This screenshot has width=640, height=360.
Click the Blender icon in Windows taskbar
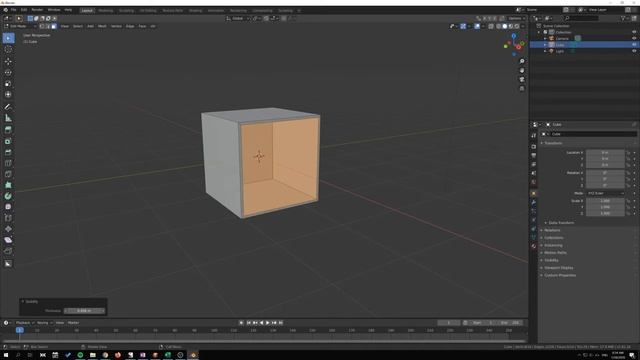click(x=193, y=355)
